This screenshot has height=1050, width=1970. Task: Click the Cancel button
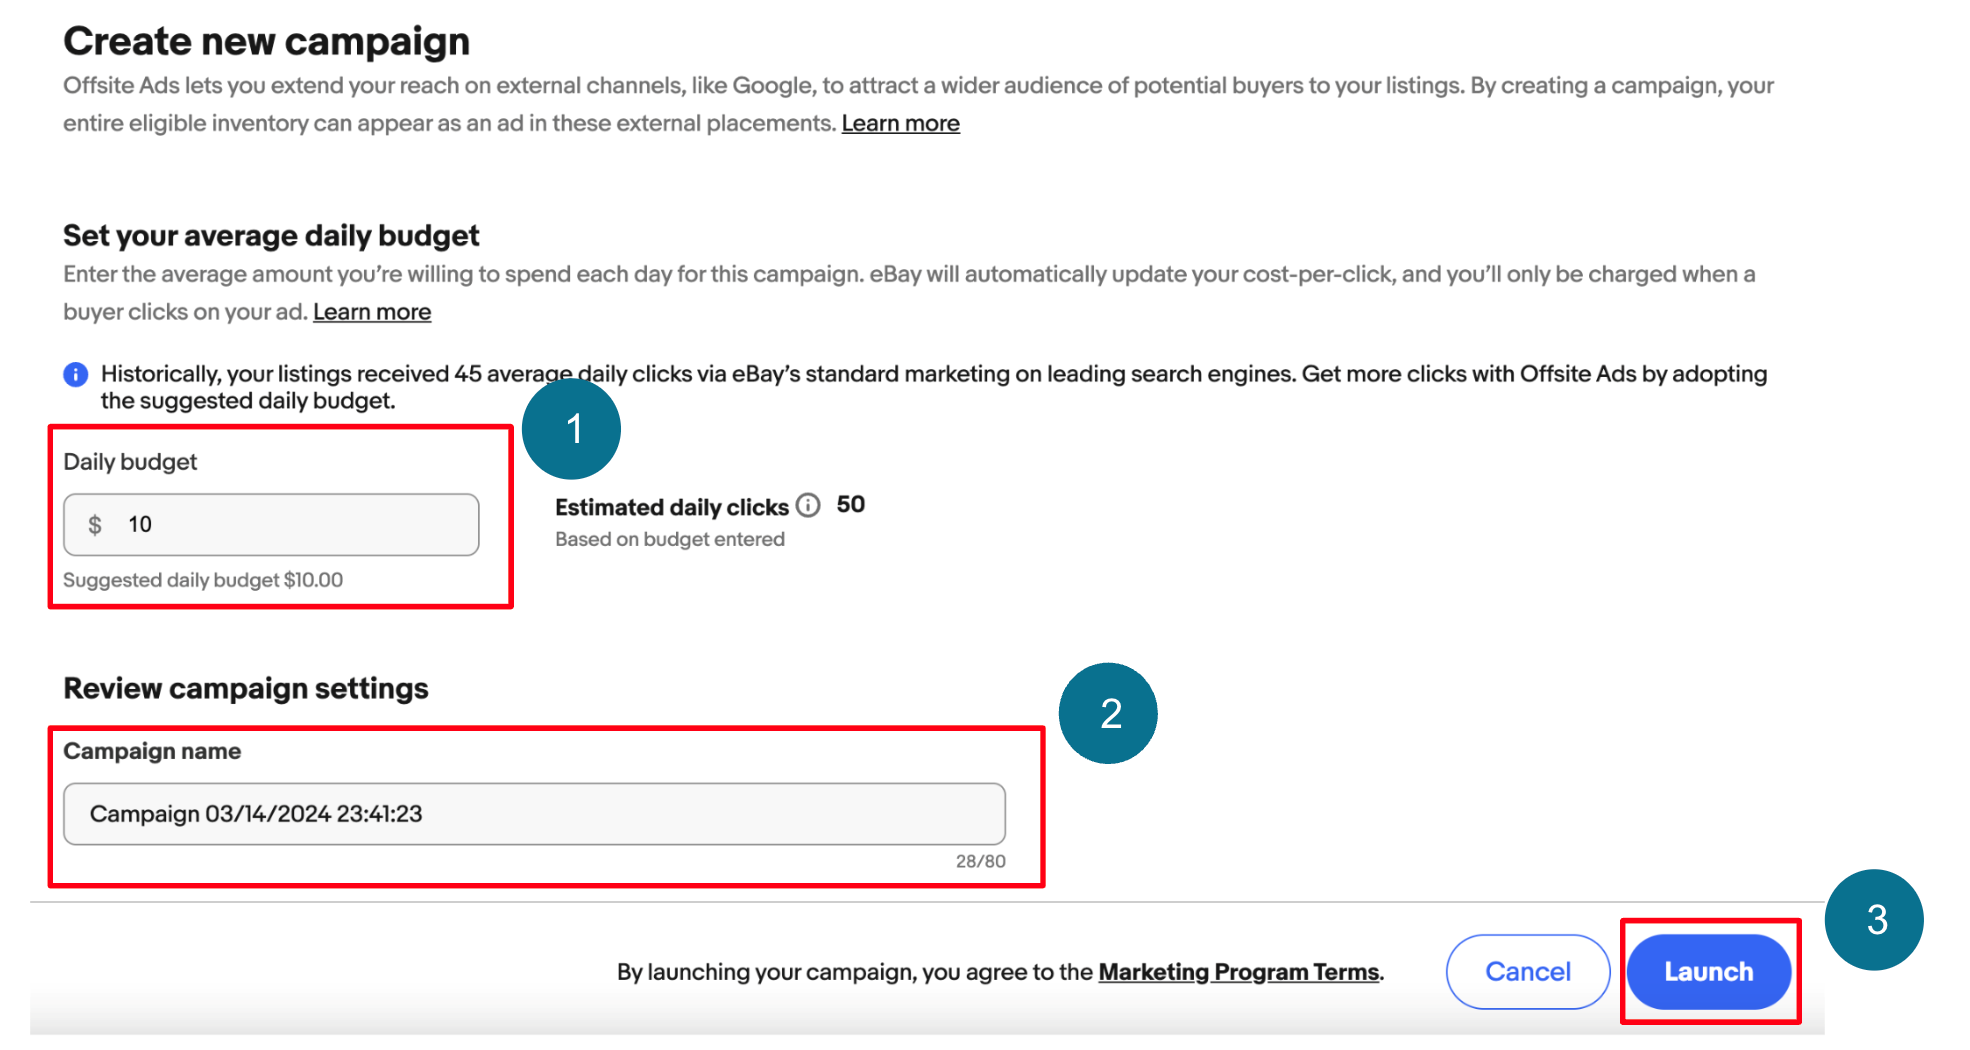tap(1527, 971)
